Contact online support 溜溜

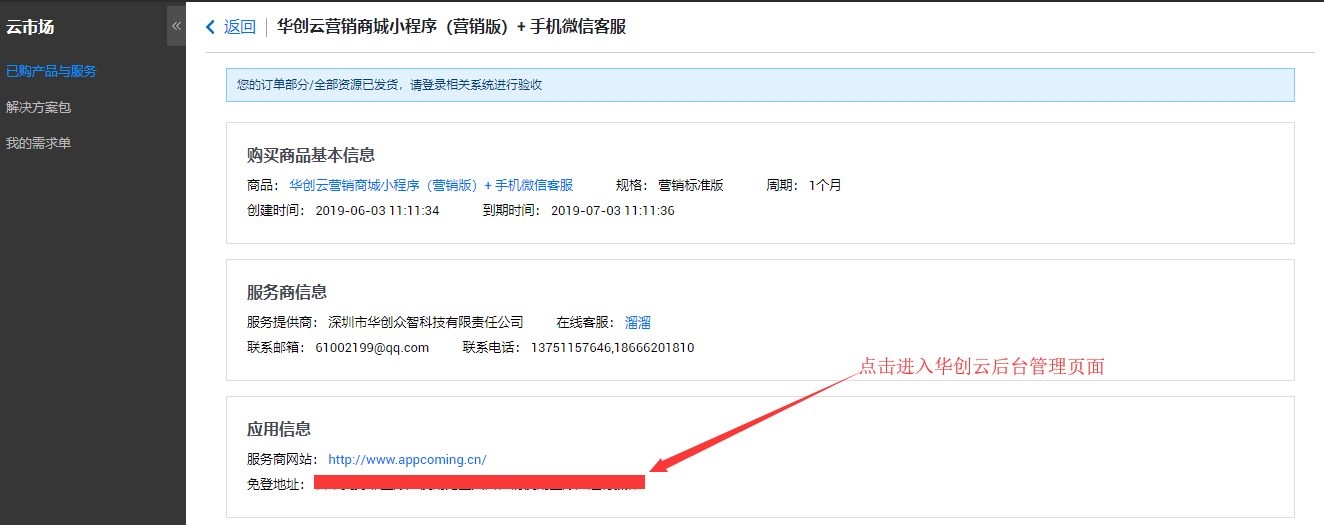tap(638, 322)
